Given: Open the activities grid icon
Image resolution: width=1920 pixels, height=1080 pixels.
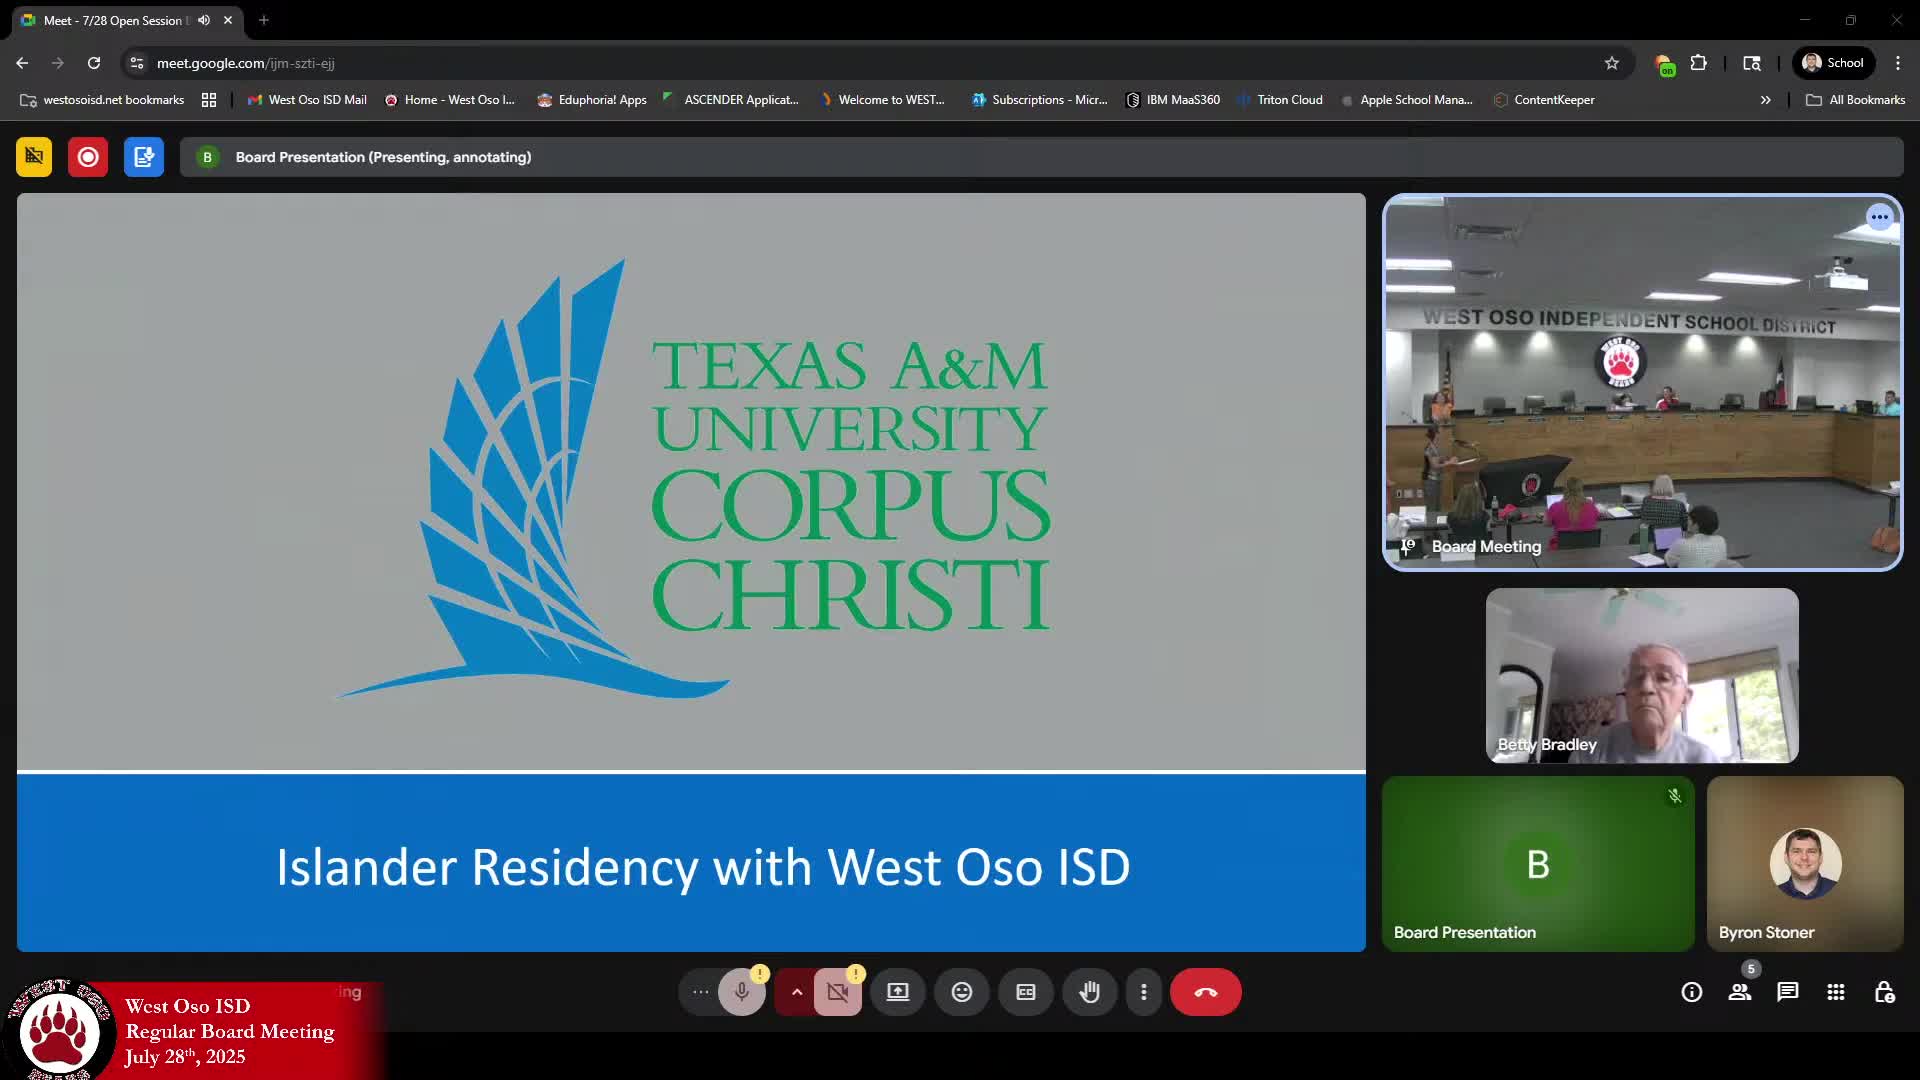Looking at the screenshot, I should (x=1836, y=992).
